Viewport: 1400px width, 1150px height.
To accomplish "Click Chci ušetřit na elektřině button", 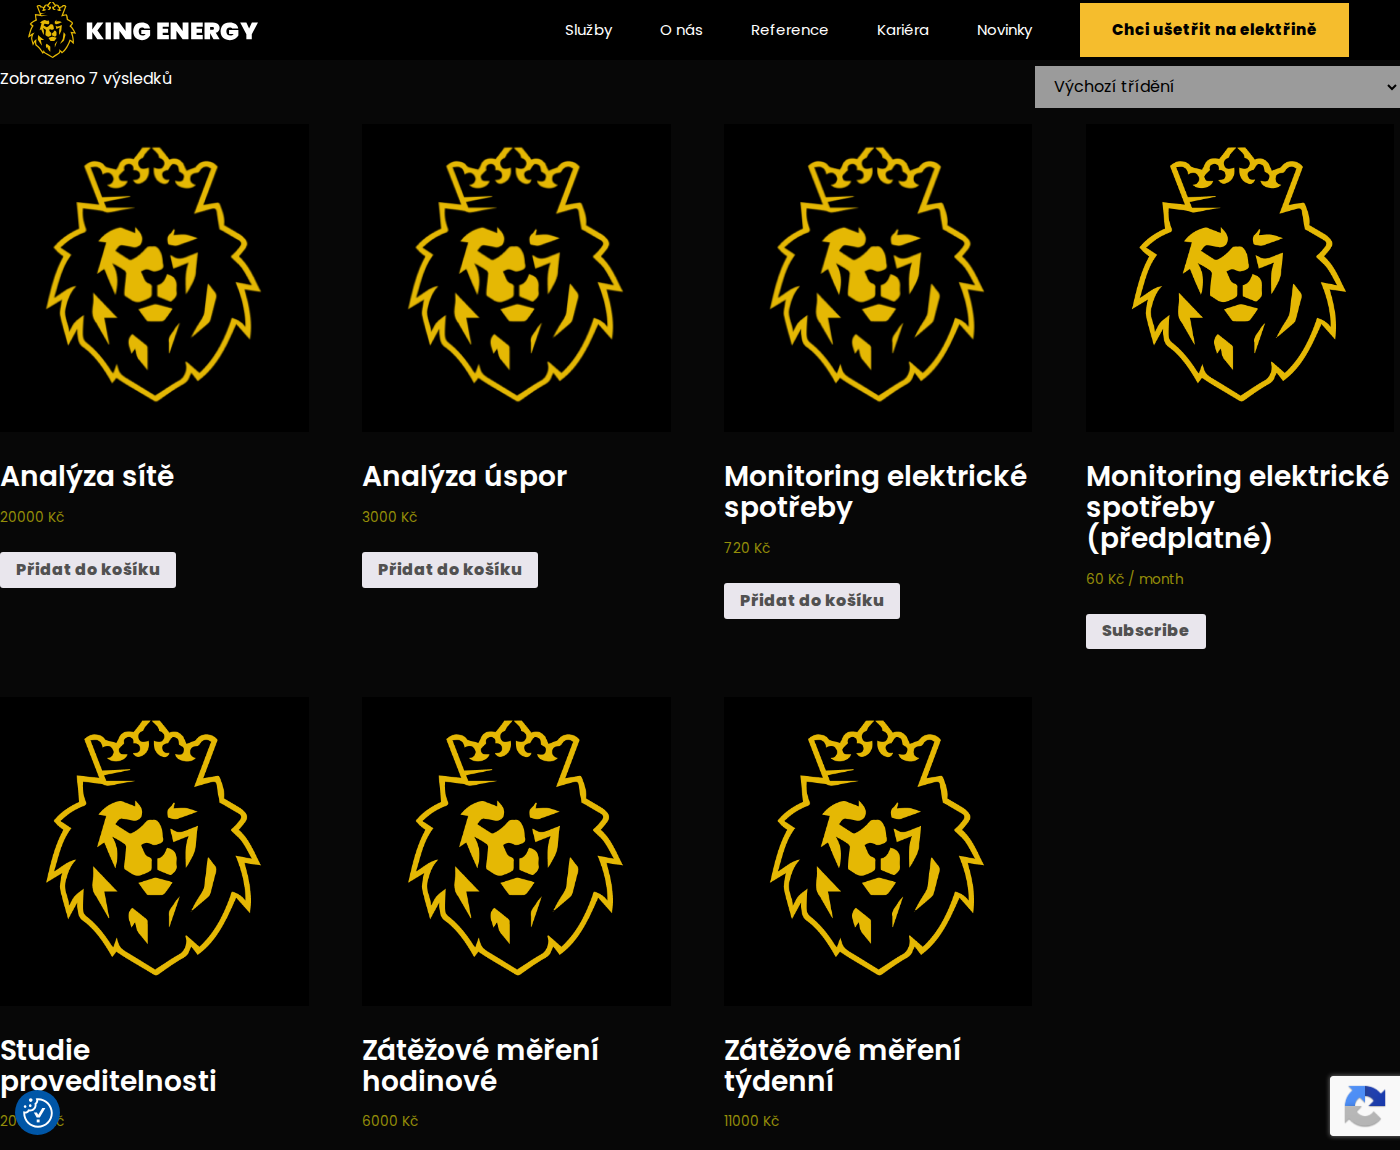I will [x=1214, y=30].
